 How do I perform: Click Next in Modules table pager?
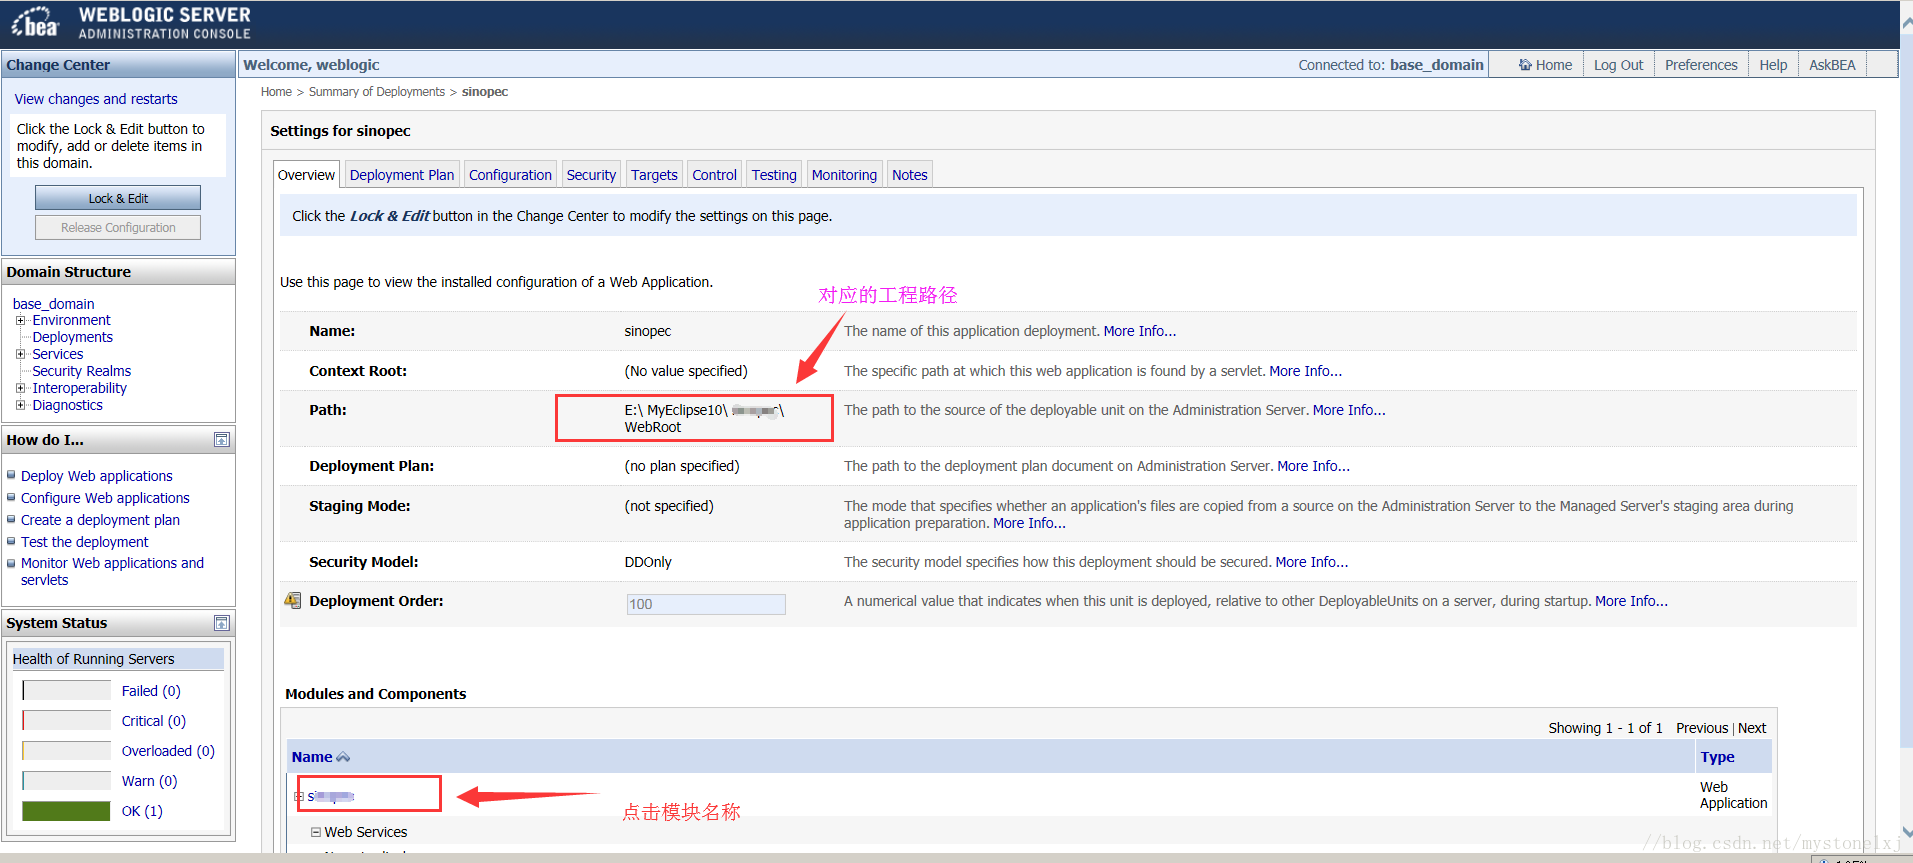tap(1752, 728)
